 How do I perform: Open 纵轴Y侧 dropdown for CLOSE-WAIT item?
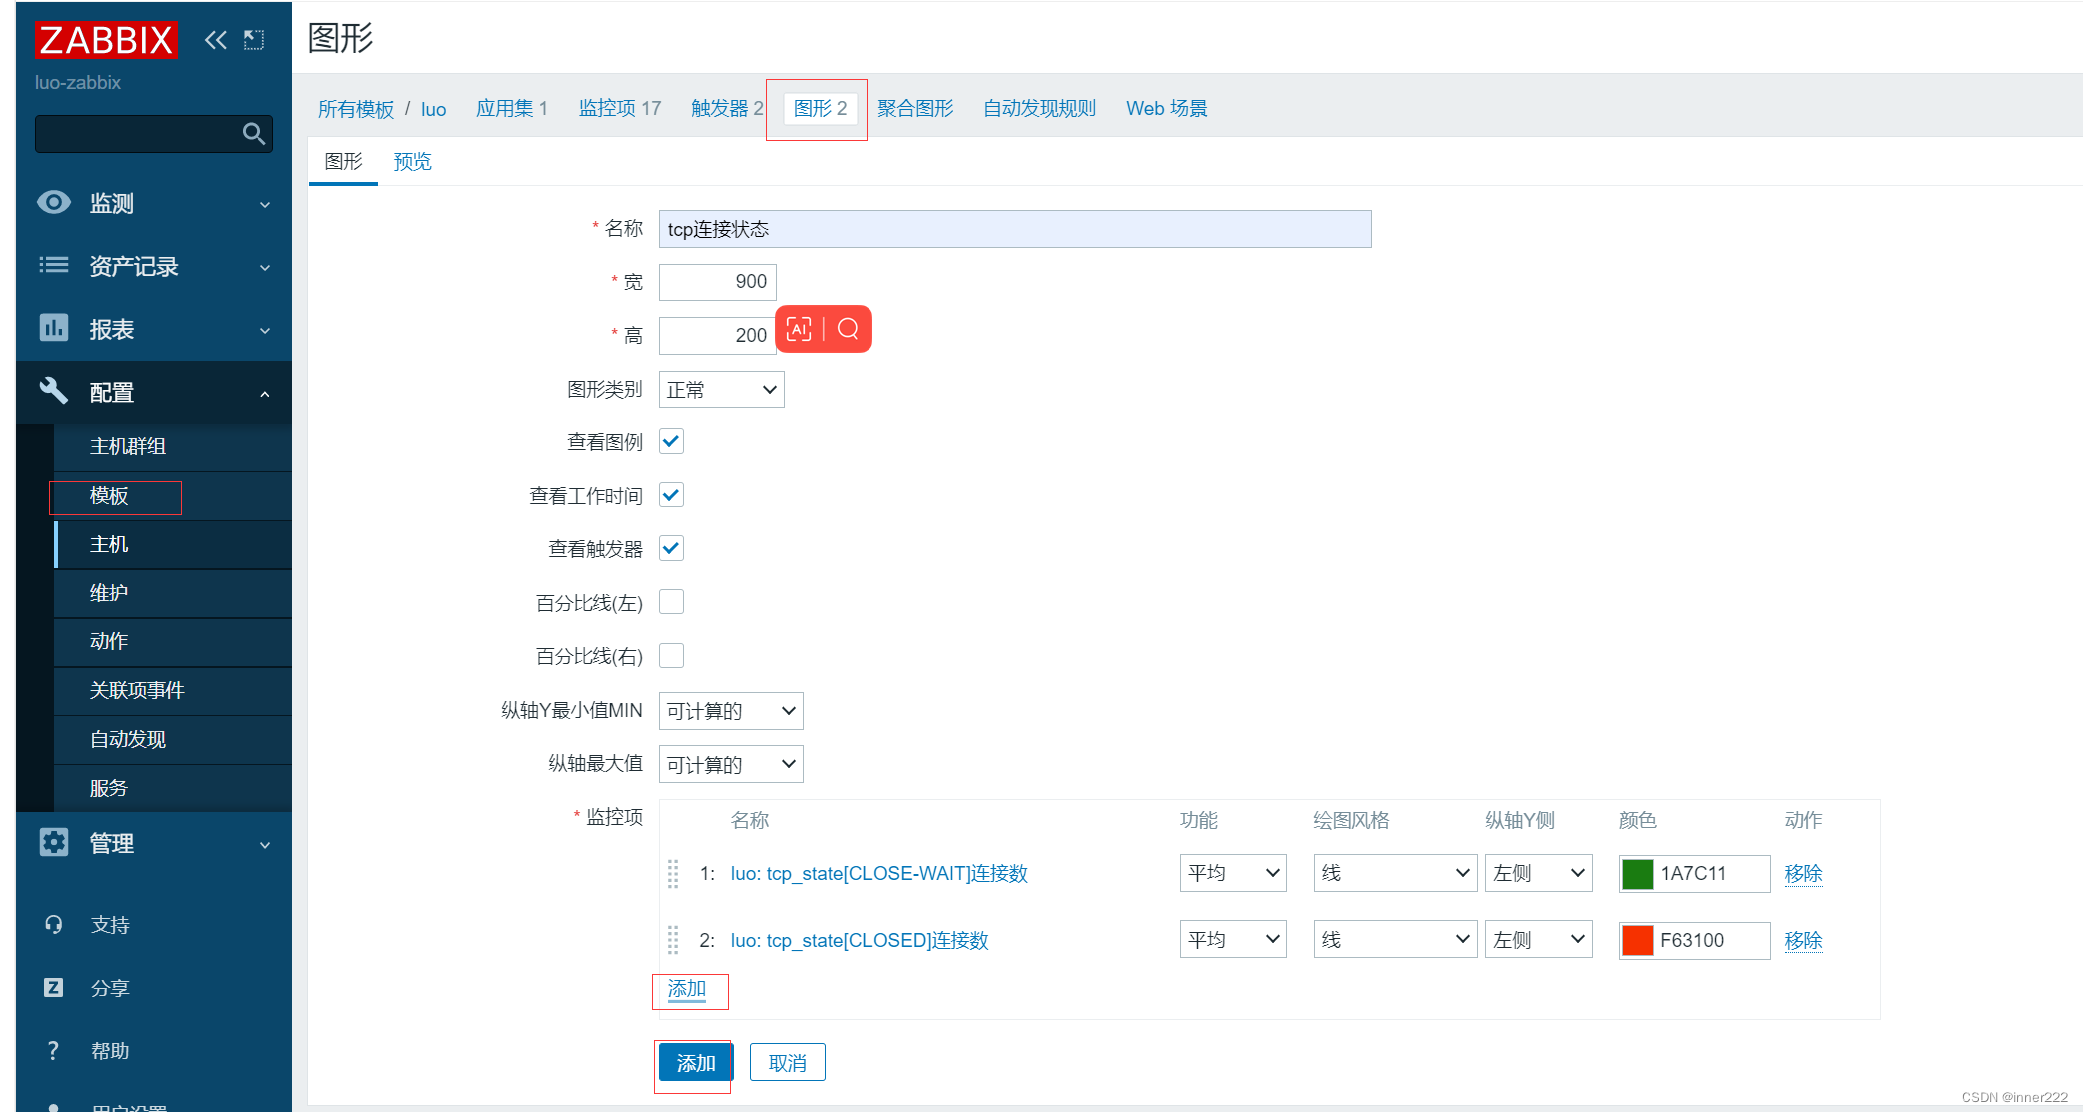[1539, 873]
